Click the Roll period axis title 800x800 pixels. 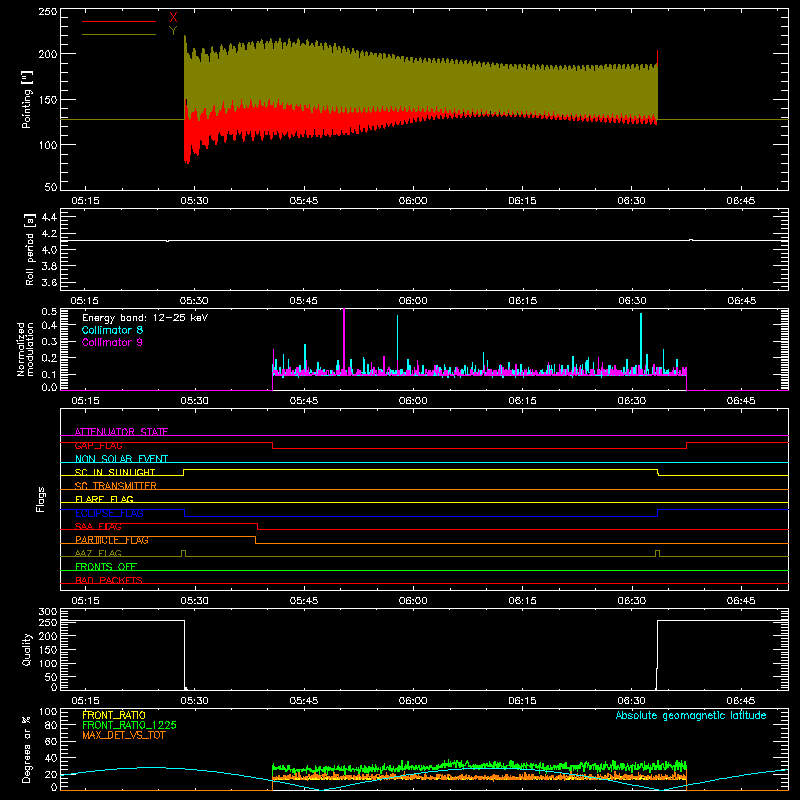coord(30,249)
